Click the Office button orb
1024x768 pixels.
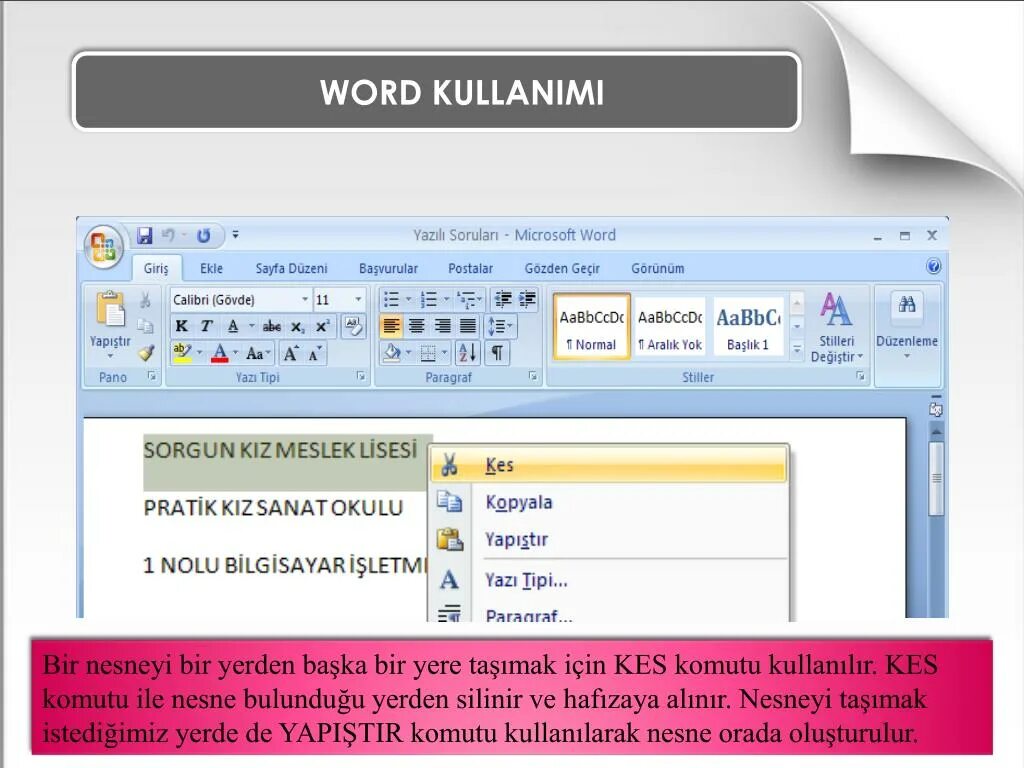pos(103,246)
